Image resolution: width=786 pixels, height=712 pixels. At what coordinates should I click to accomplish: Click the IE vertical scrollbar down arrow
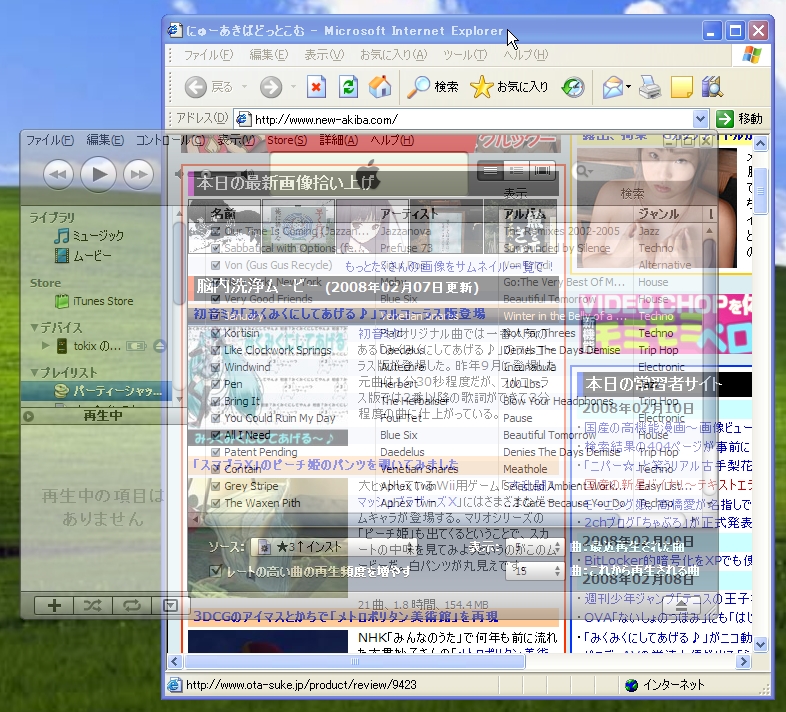760,645
